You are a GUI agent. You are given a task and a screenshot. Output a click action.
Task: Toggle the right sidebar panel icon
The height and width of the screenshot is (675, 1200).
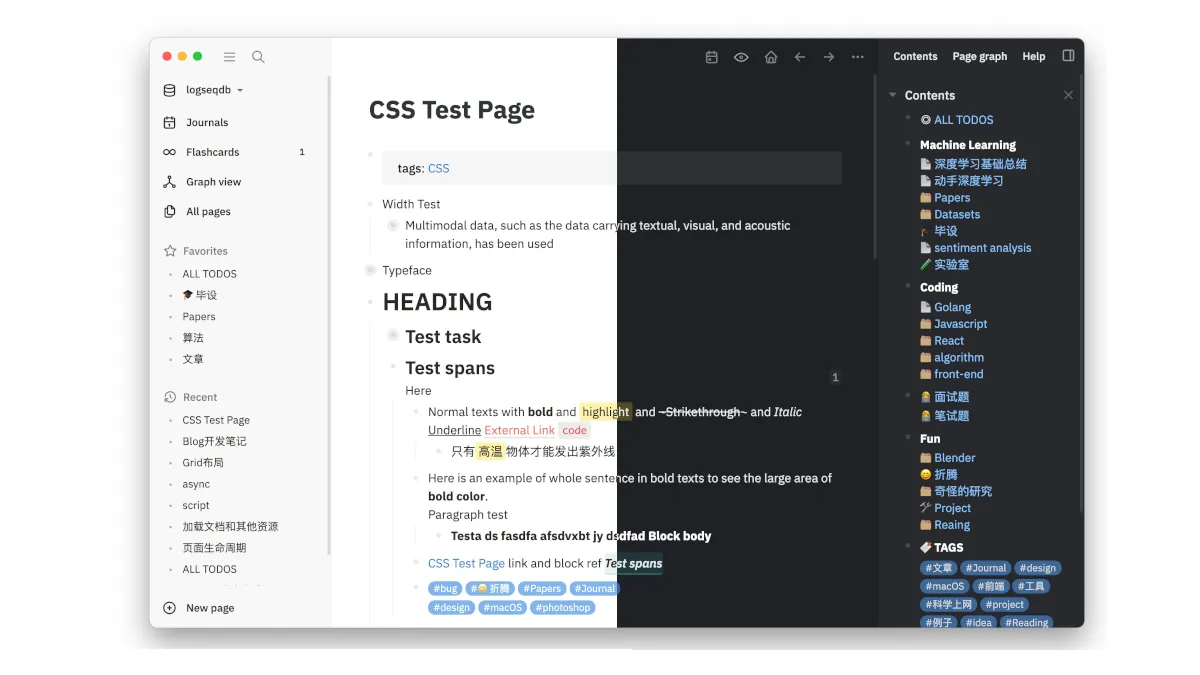pos(1068,56)
